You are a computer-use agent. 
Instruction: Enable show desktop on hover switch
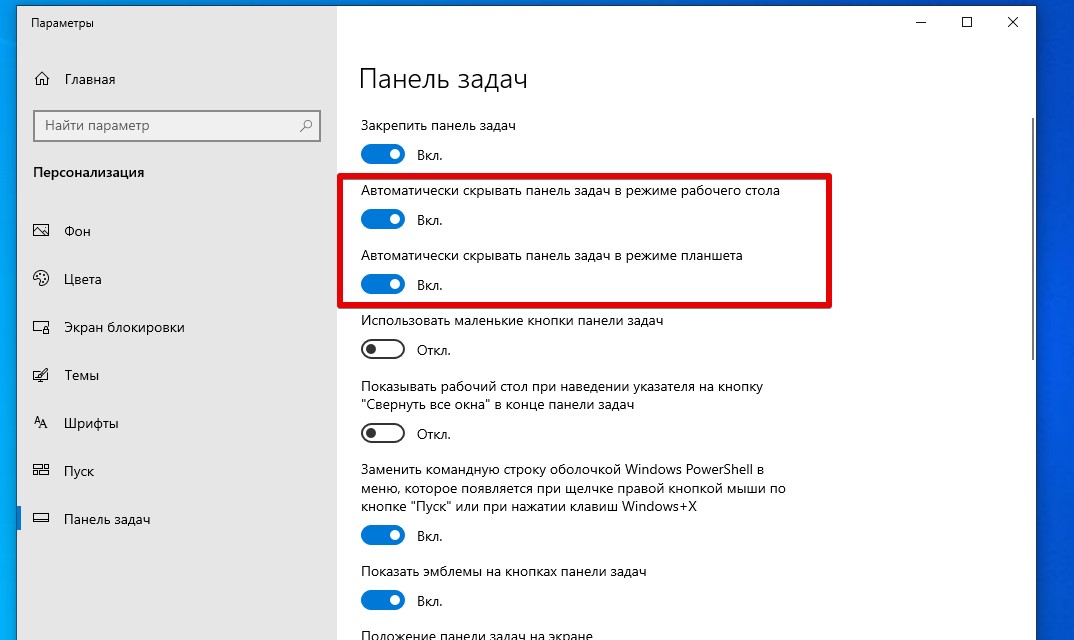tap(383, 433)
